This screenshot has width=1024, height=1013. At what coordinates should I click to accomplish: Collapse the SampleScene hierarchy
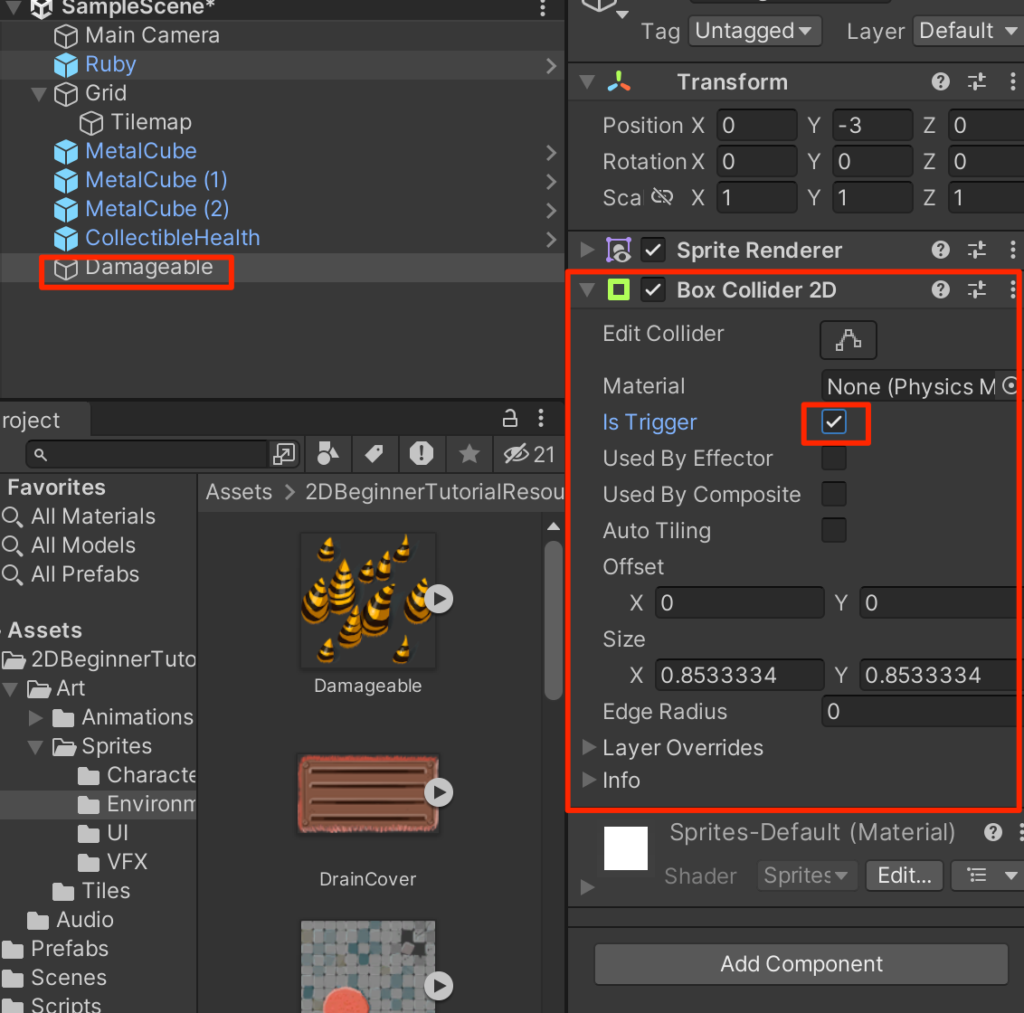(14, 8)
